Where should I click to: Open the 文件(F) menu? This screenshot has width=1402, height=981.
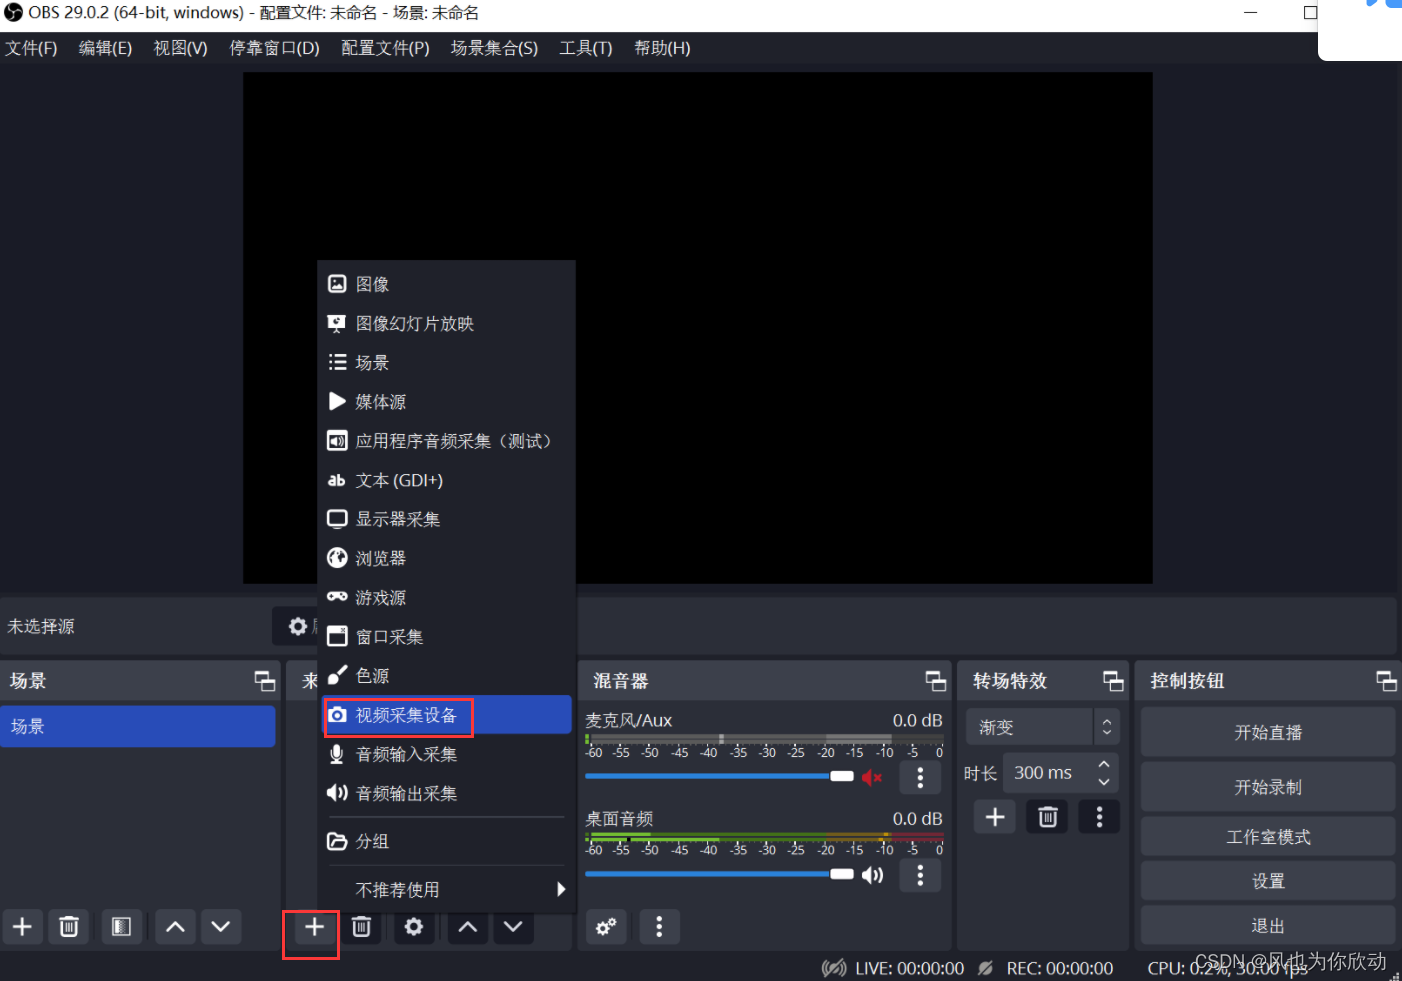tap(31, 48)
